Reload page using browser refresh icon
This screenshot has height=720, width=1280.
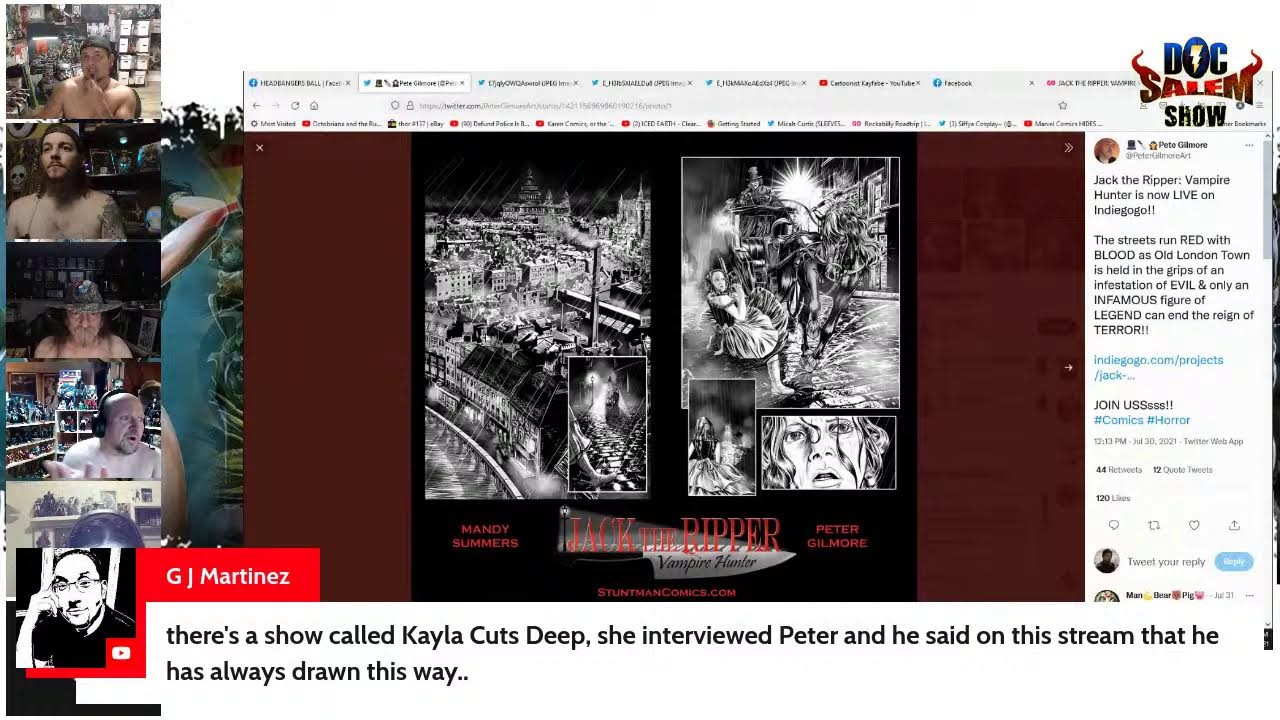click(295, 106)
